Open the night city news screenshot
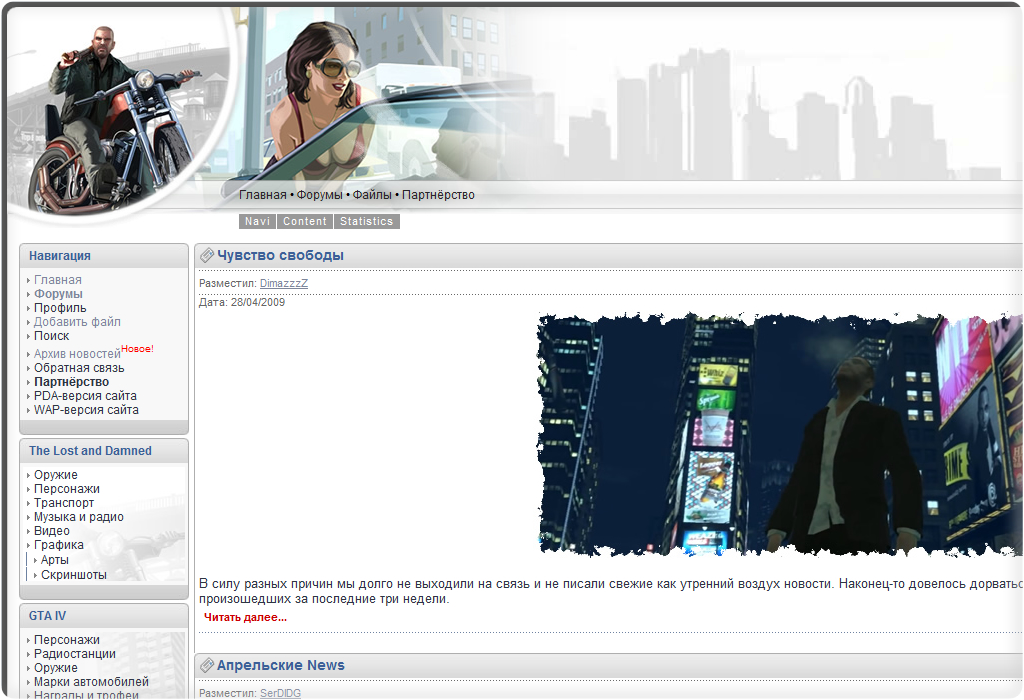Screen dimensions: 1024x700 (x=780, y=435)
